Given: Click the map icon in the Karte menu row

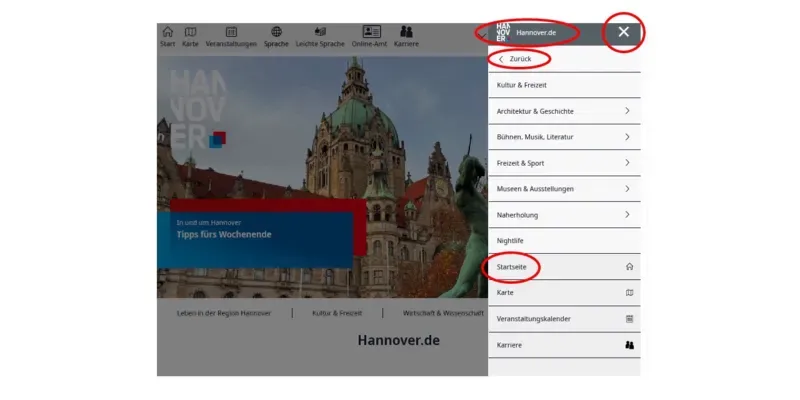Looking at the screenshot, I should (x=629, y=293).
